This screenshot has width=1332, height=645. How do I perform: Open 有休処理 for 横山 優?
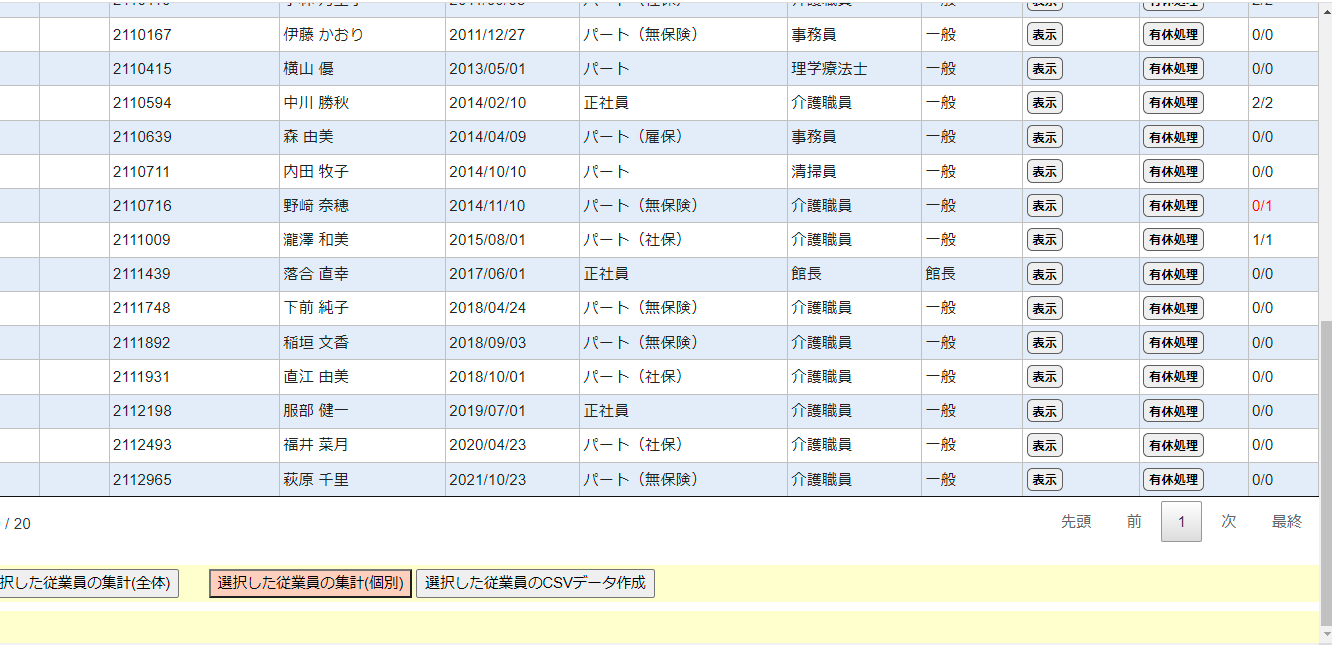coord(1172,69)
